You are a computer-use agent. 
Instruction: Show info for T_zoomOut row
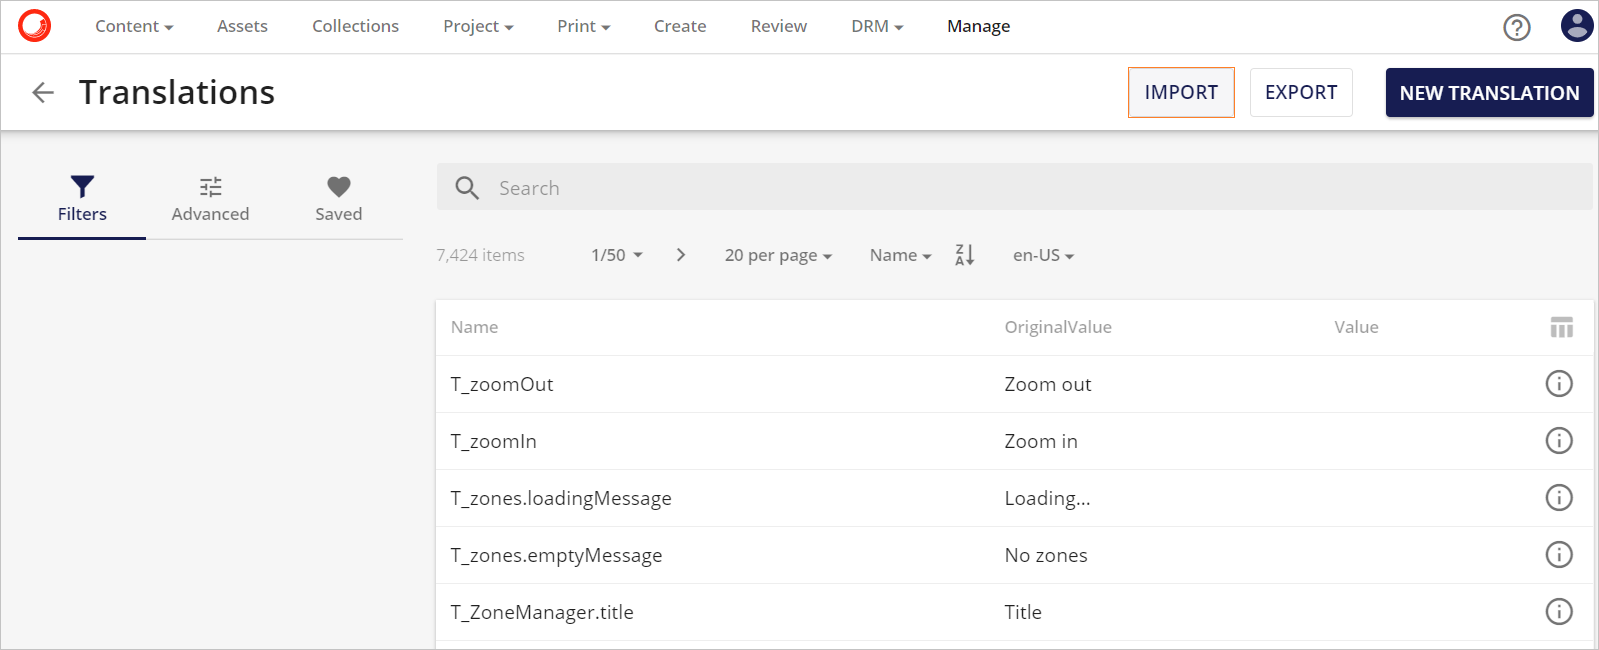point(1559,383)
